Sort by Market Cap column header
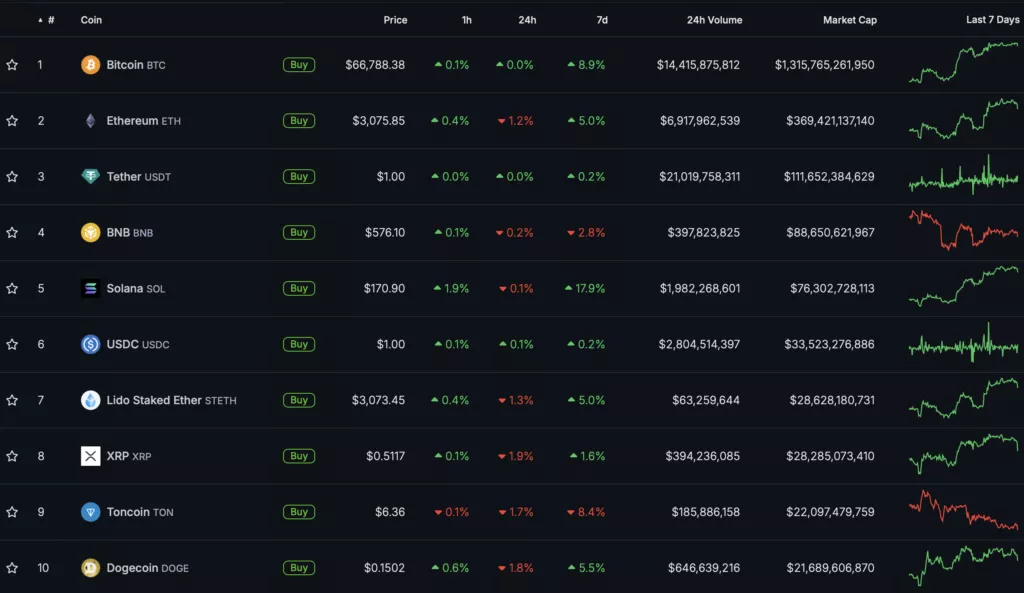This screenshot has height=593, width=1024. (x=850, y=20)
